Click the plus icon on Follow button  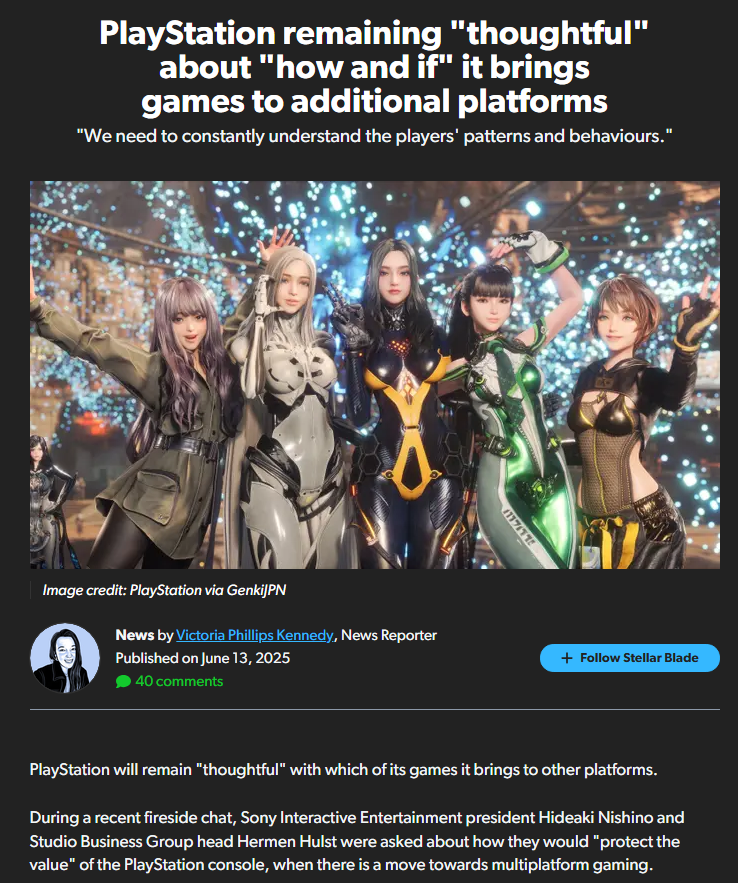(x=567, y=658)
